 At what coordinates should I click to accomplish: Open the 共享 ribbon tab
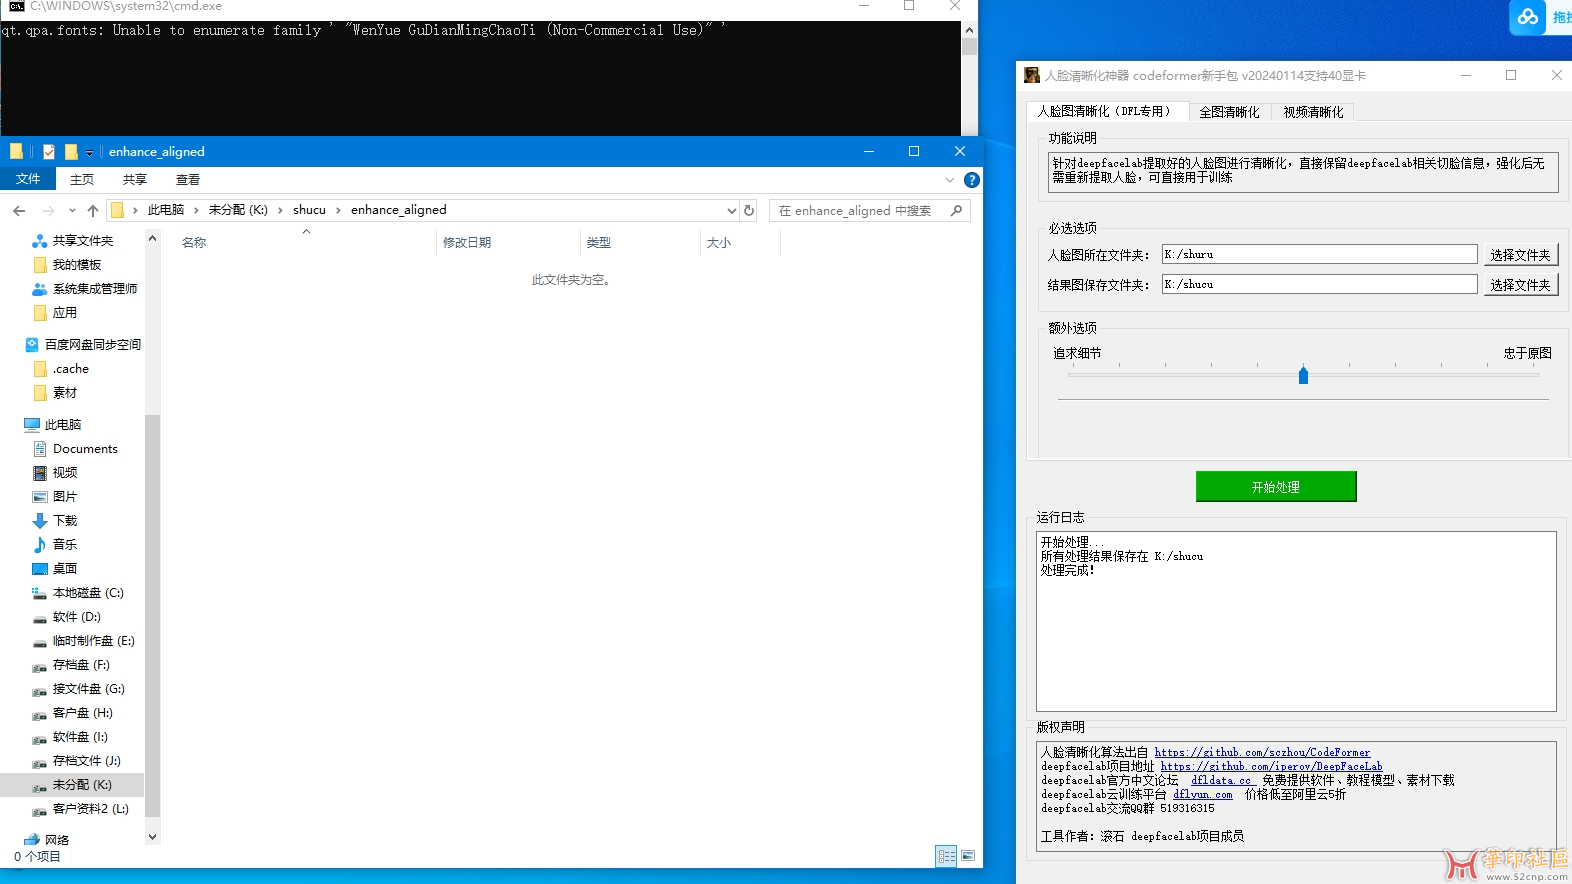135,179
